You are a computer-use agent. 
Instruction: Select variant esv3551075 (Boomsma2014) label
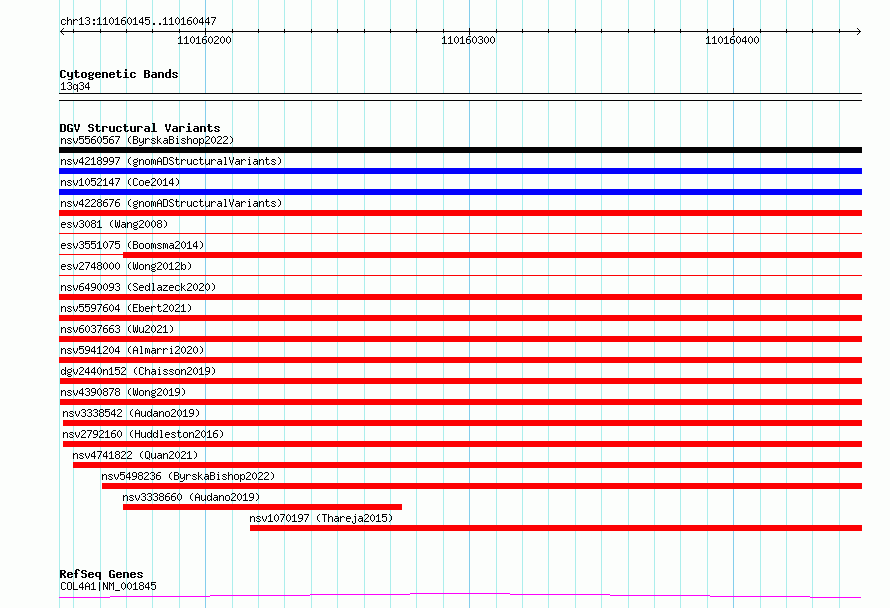(132, 245)
